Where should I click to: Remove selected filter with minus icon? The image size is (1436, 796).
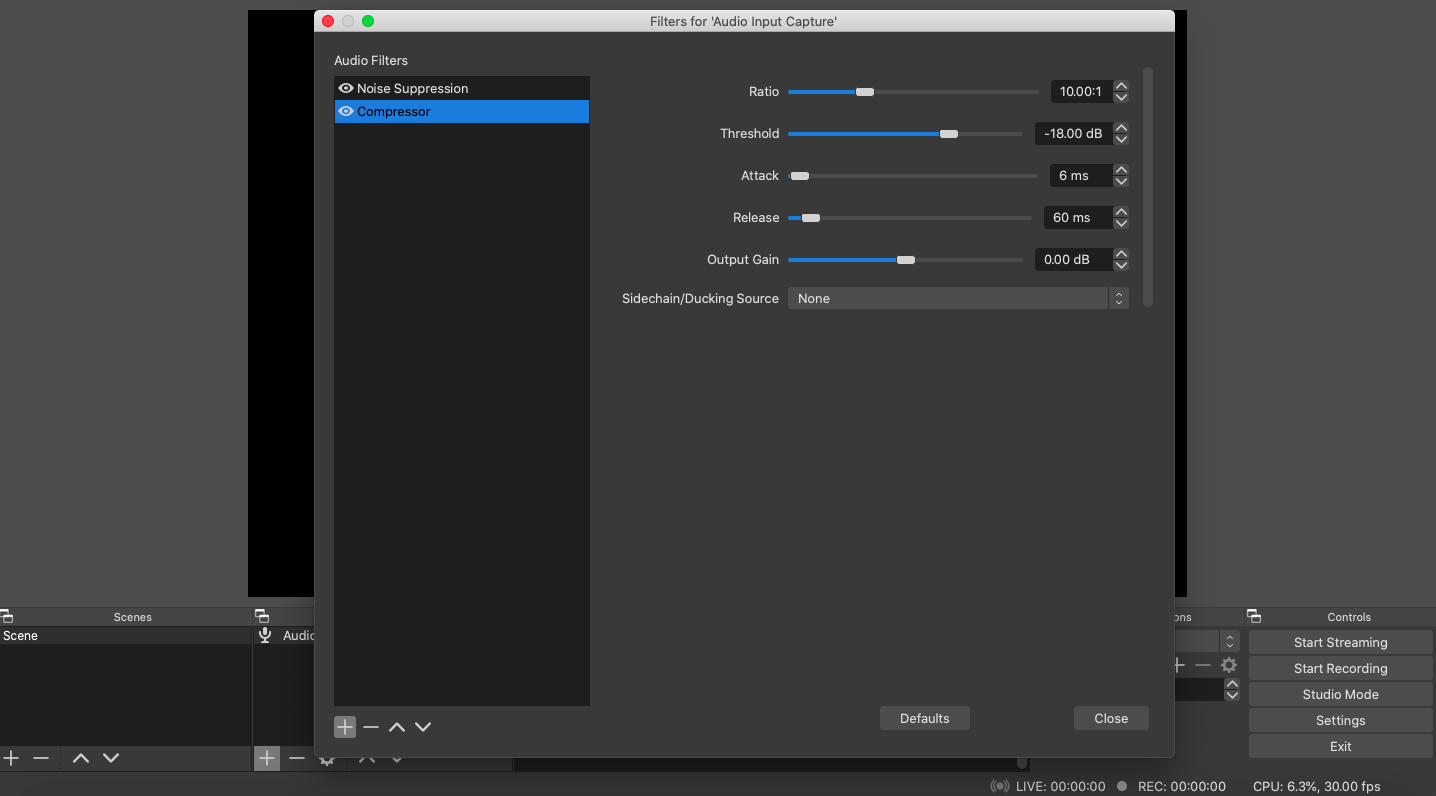pos(371,727)
